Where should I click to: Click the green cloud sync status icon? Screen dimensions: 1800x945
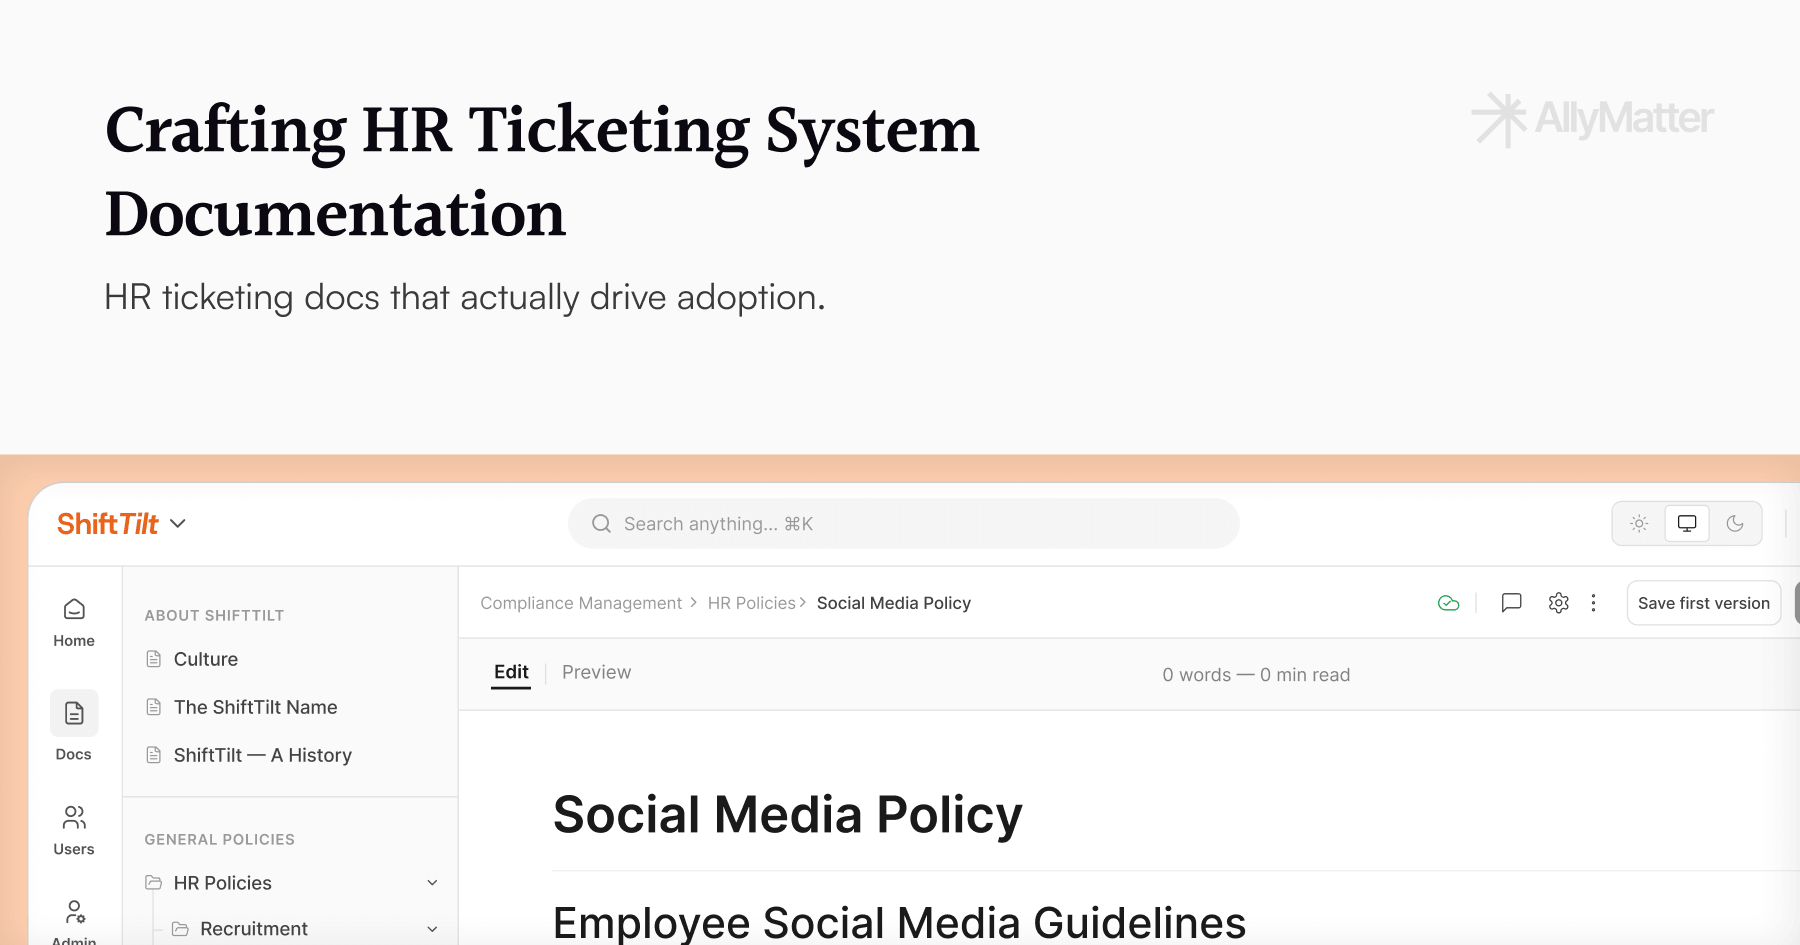[1448, 603]
